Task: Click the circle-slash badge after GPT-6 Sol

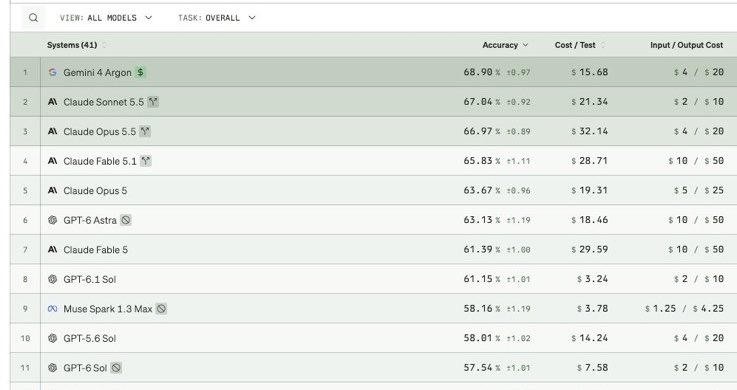Action: (x=116, y=368)
